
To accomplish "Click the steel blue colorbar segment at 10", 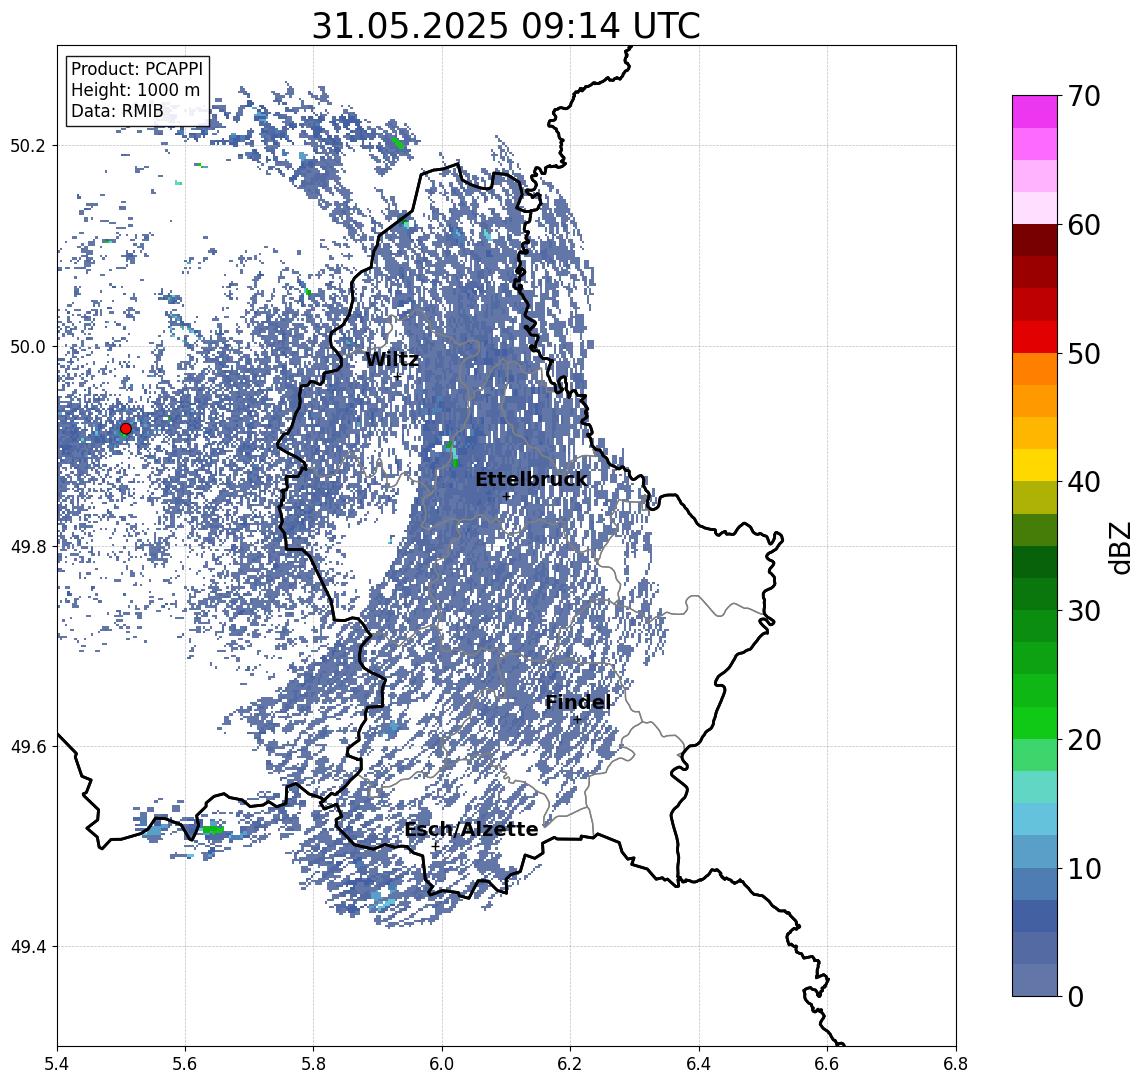I will pyautogui.click(x=1035, y=883).
